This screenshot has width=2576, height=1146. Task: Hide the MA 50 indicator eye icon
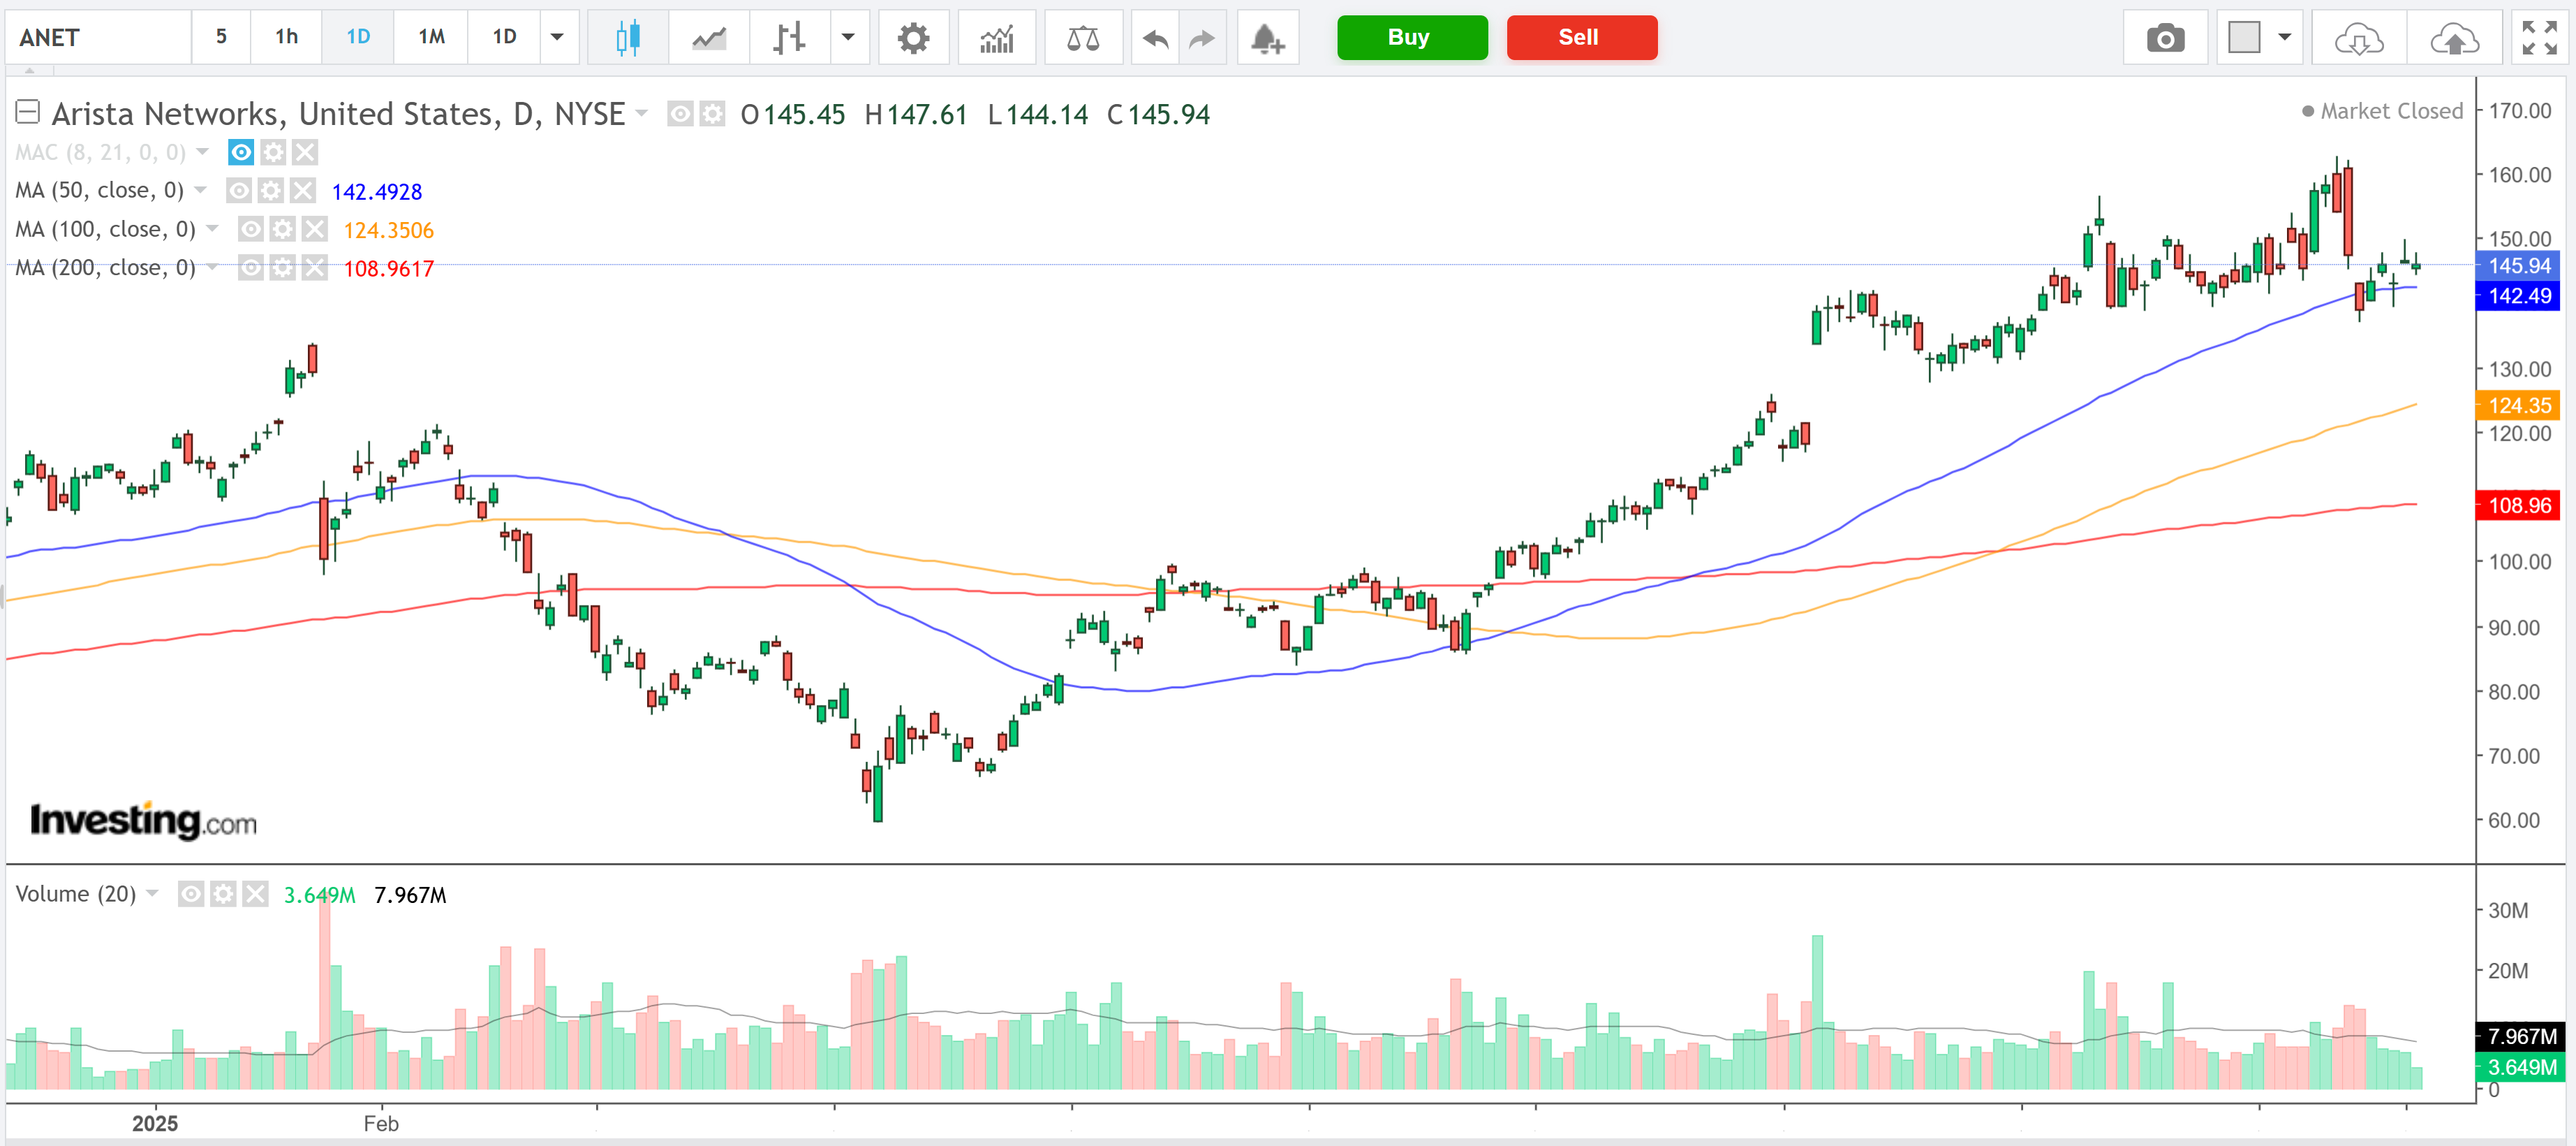point(239,190)
